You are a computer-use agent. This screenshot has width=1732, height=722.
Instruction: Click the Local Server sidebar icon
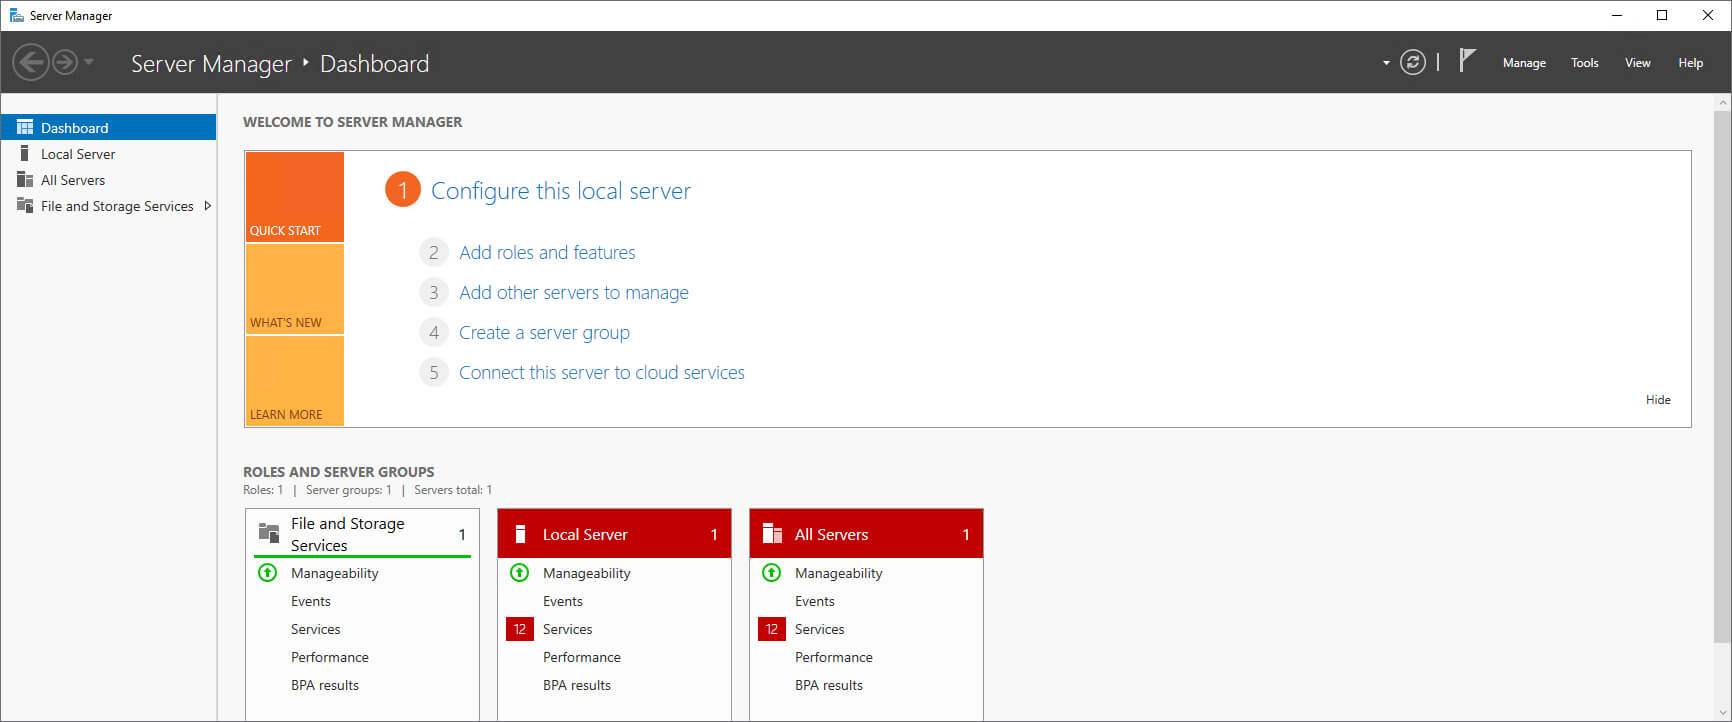click(x=25, y=153)
